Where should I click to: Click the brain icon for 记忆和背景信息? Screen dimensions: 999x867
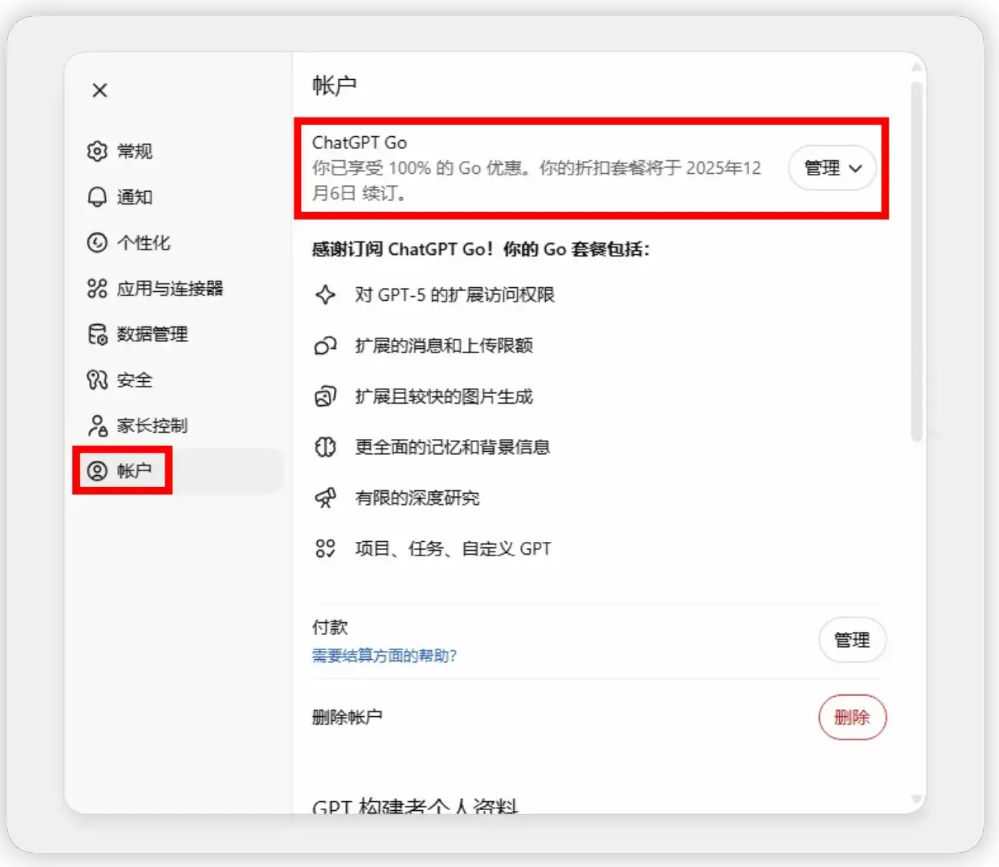tap(326, 447)
